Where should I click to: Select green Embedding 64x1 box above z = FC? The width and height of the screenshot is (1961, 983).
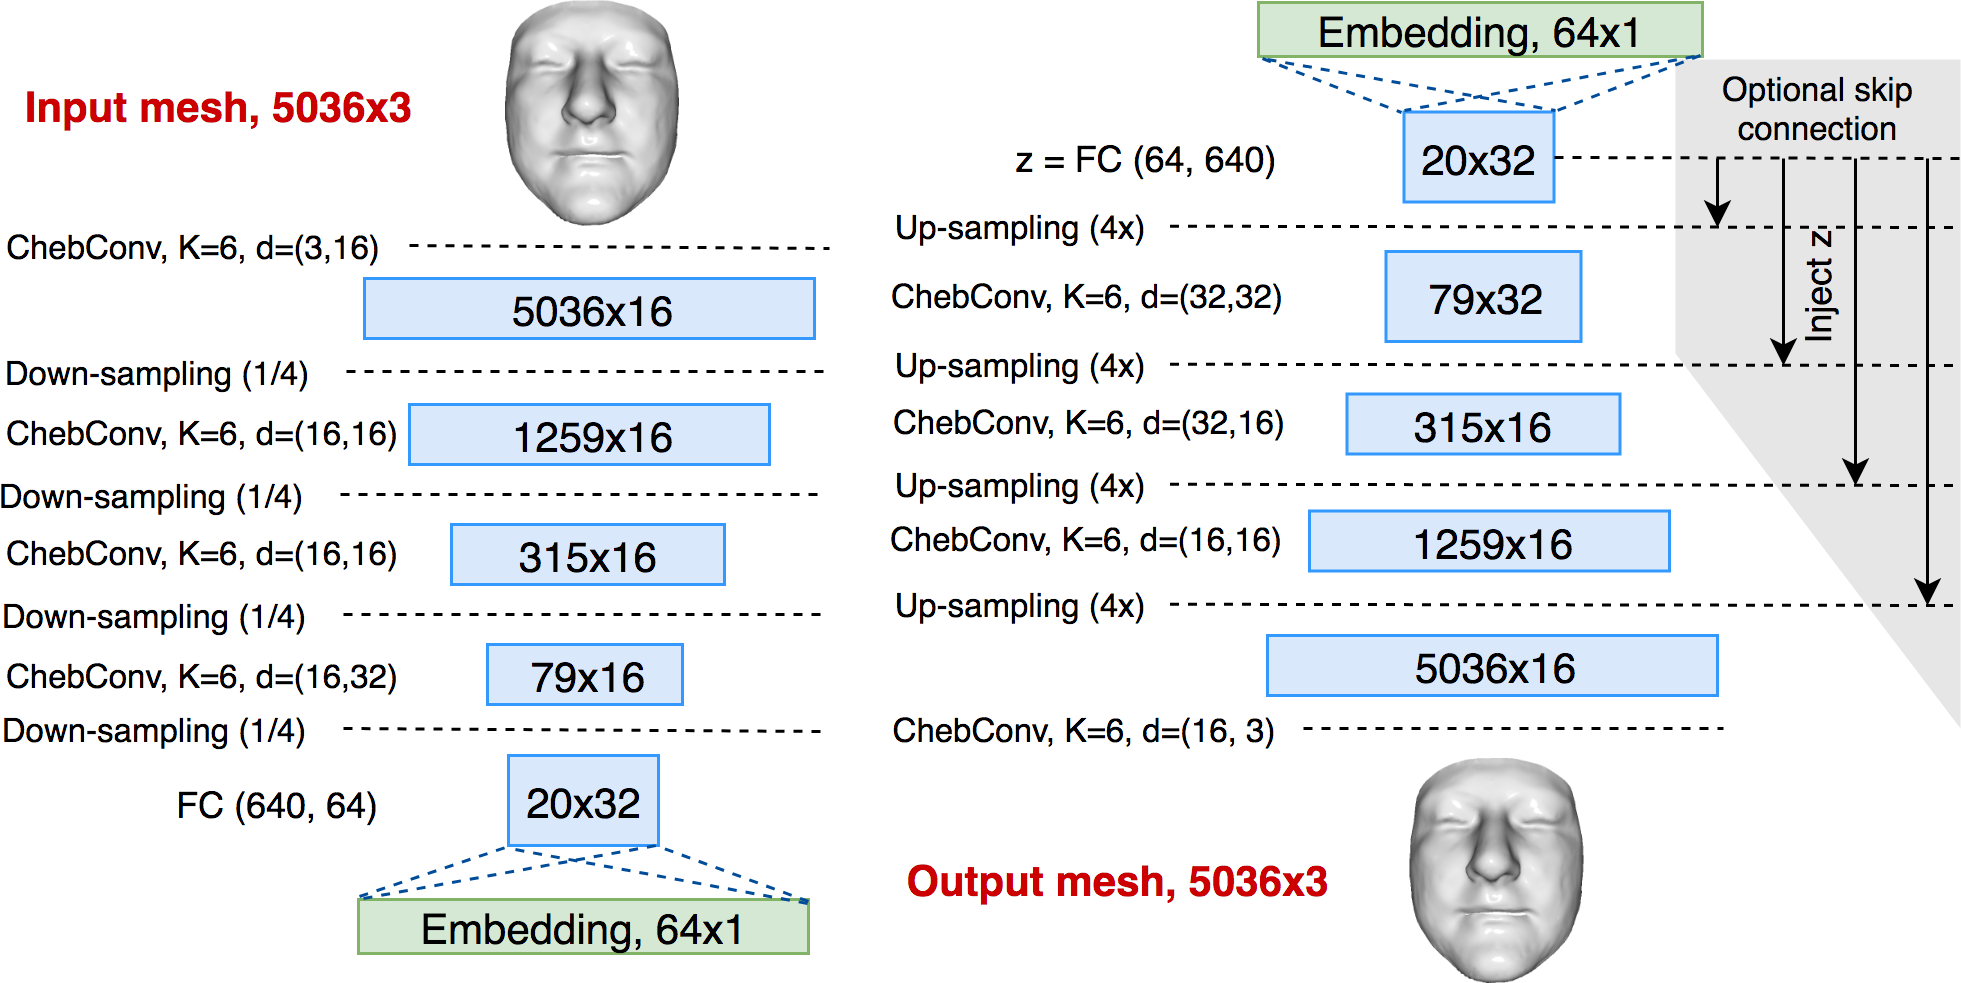tap(1480, 30)
